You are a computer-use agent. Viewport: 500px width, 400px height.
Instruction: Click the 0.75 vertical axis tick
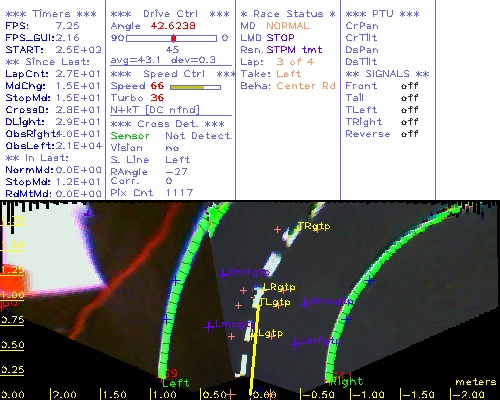(12, 320)
